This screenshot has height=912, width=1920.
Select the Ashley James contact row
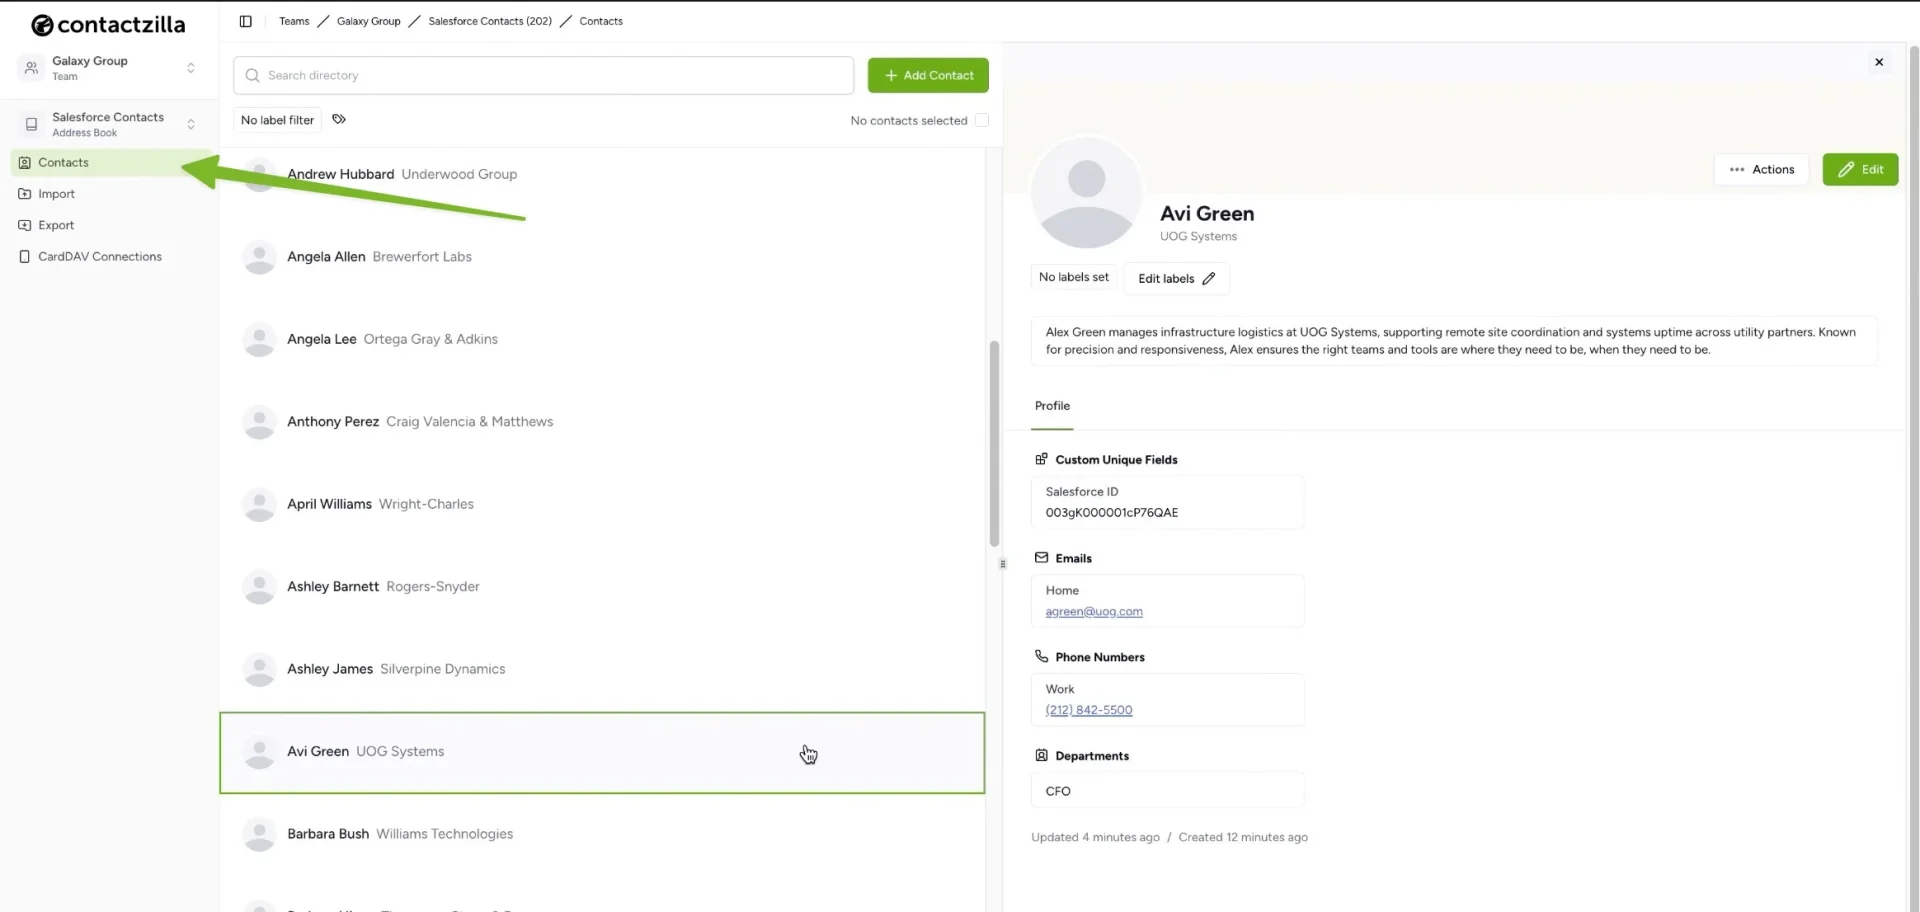coord(602,670)
